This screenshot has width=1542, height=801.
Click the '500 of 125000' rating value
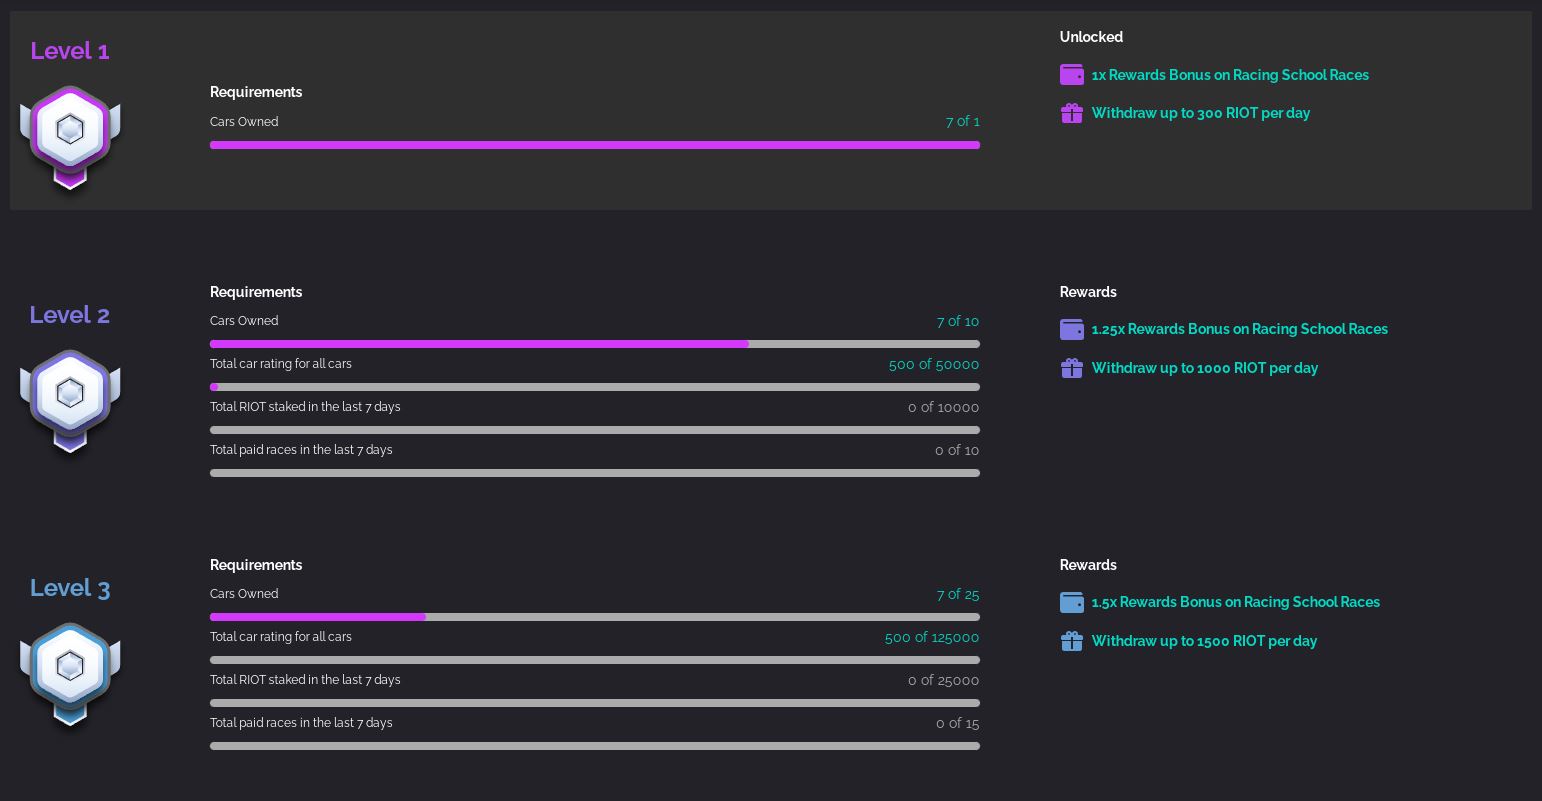point(932,637)
